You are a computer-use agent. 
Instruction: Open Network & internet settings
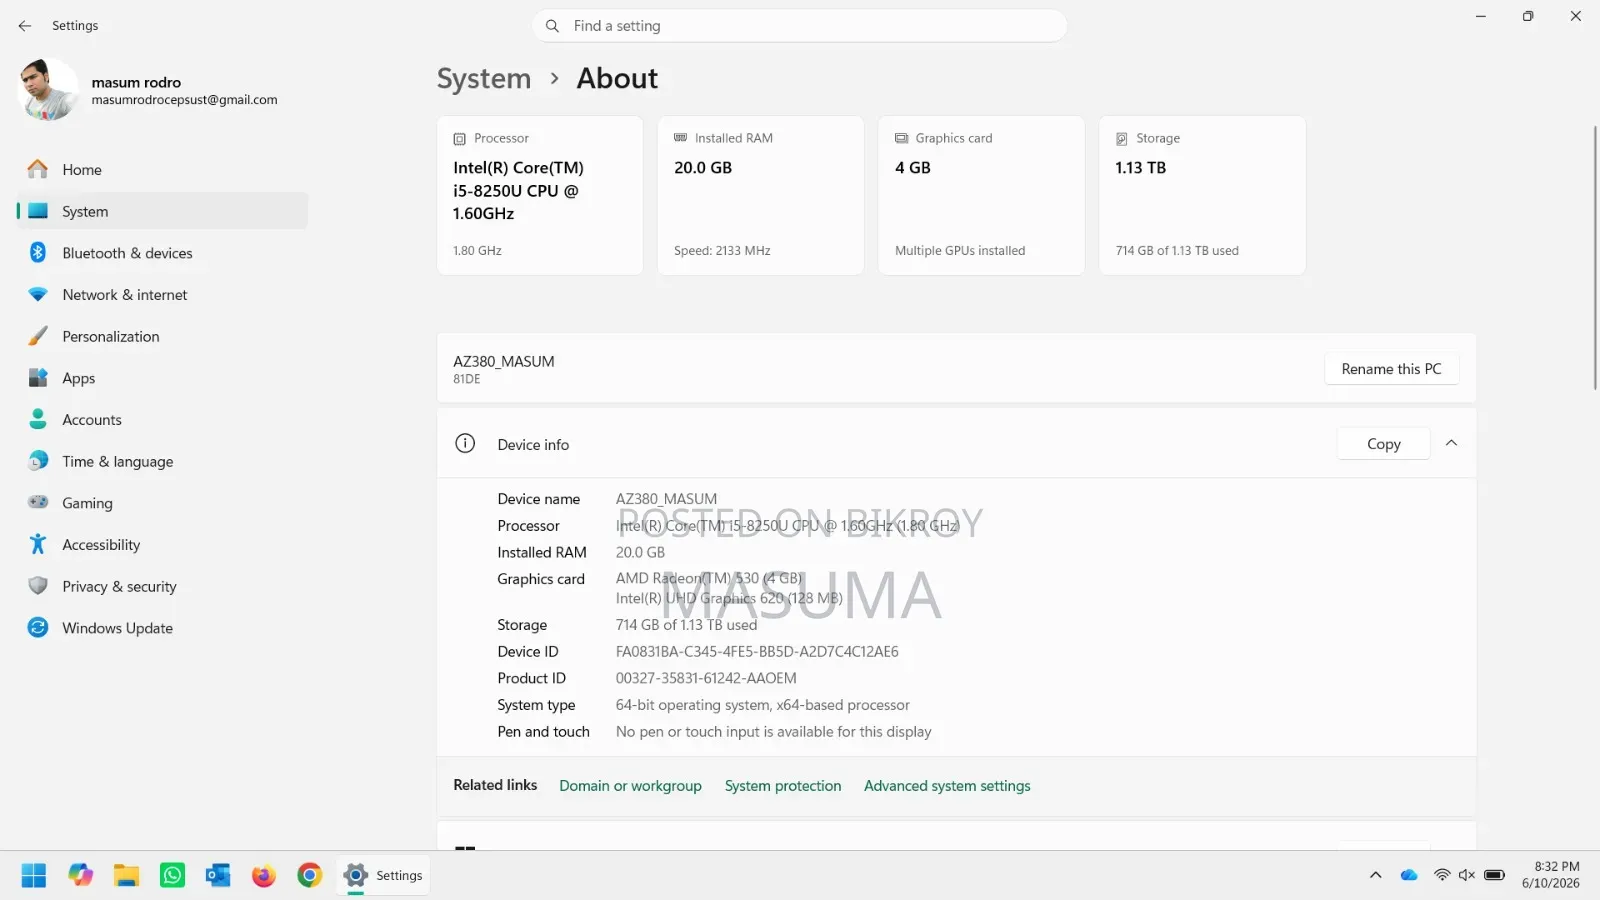[x=162, y=295]
